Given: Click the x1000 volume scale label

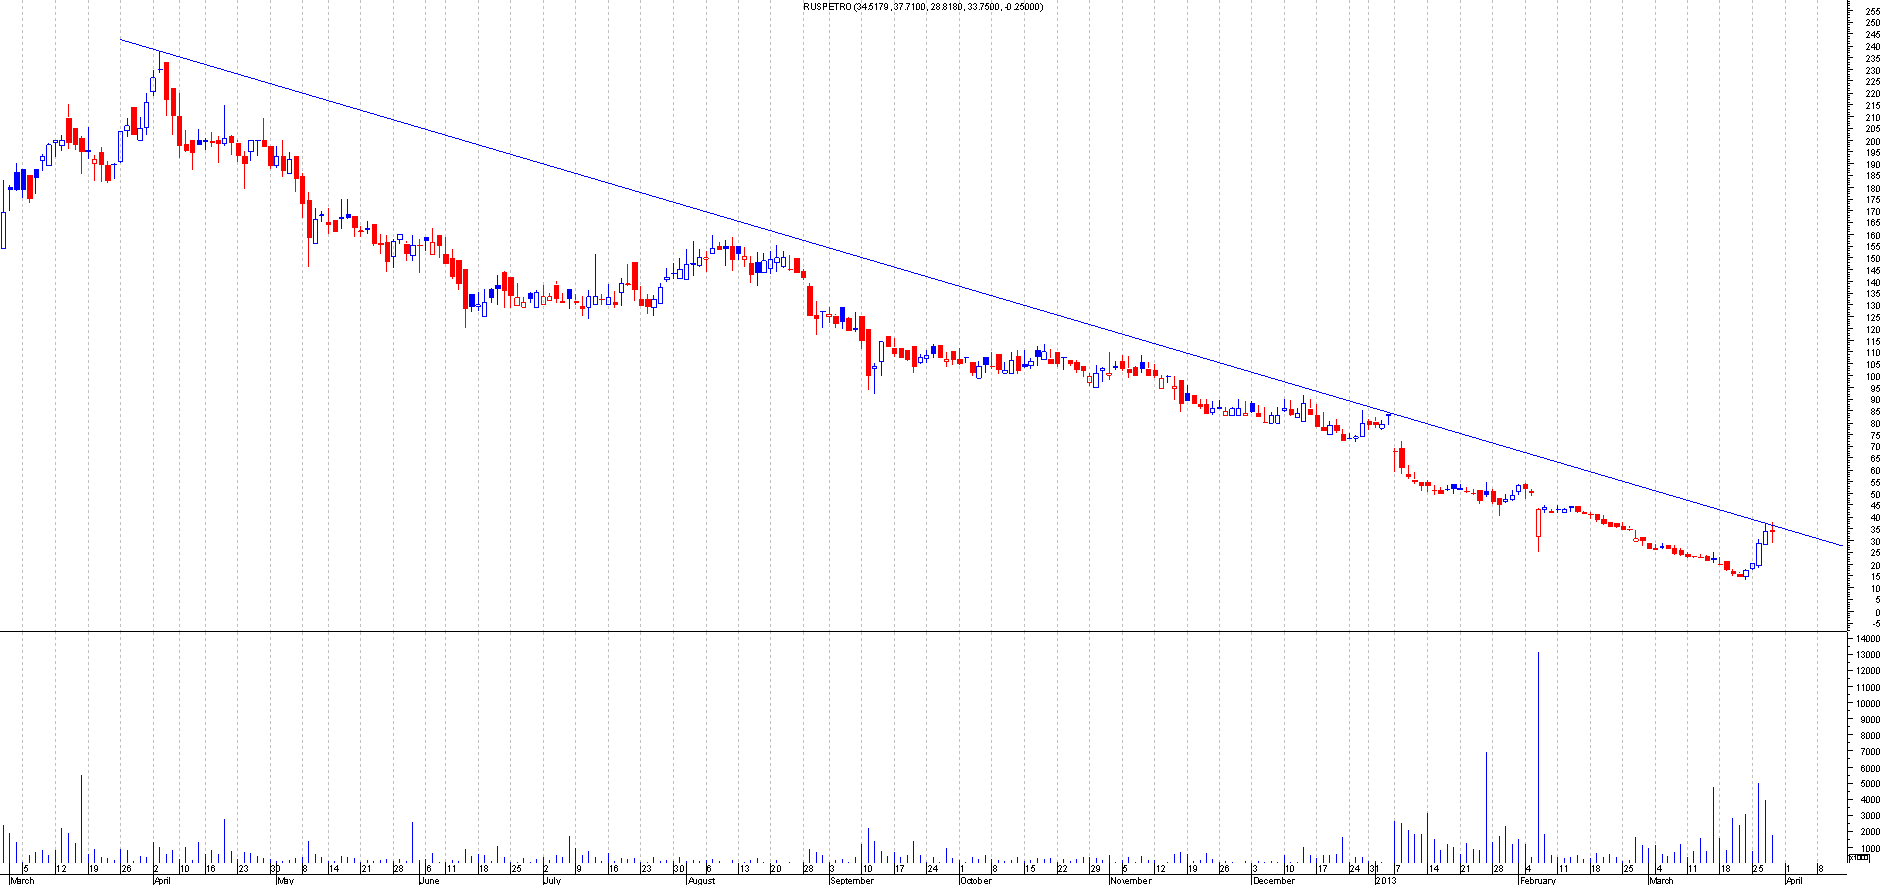Looking at the screenshot, I should coord(1857,857).
